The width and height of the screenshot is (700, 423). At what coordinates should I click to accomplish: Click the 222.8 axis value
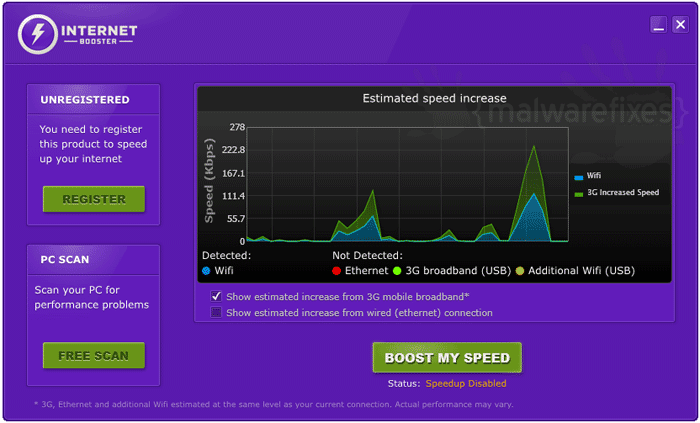click(233, 150)
